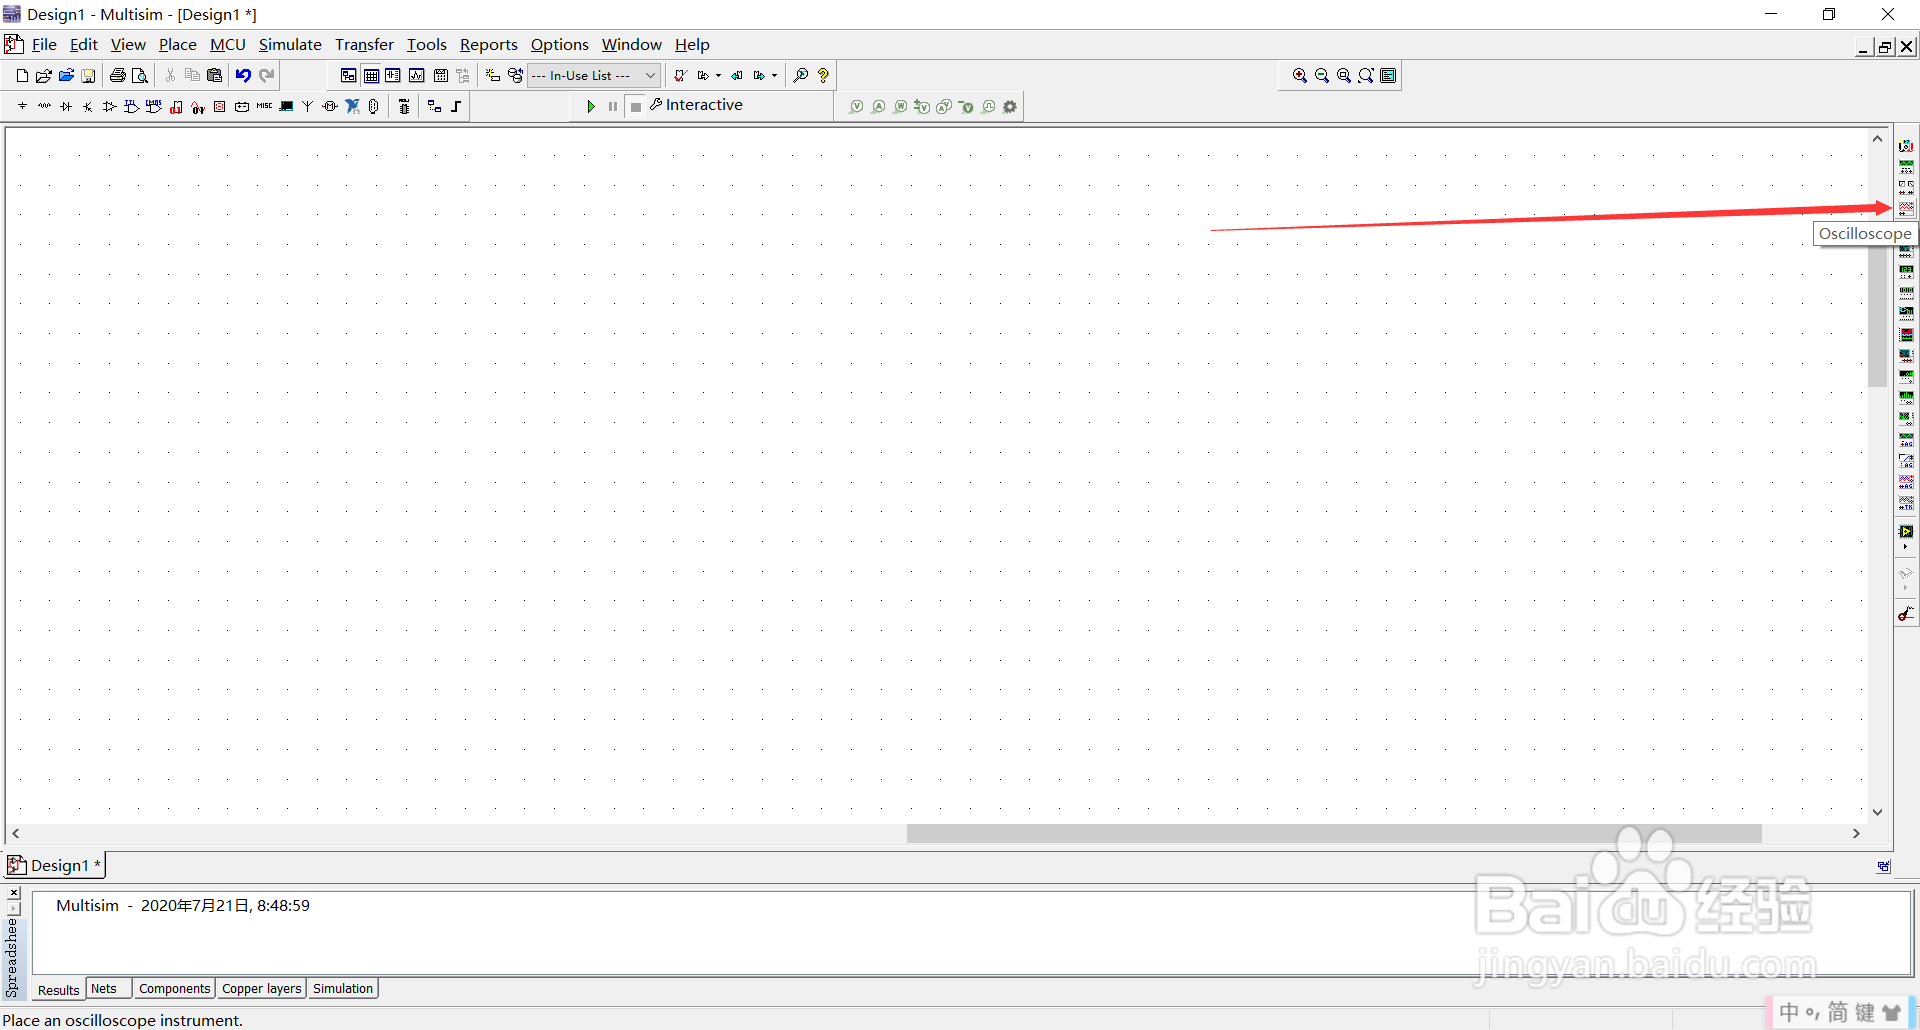Viewport: 1920px width, 1030px height.
Task: Open the Transfer menu
Action: click(x=364, y=44)
